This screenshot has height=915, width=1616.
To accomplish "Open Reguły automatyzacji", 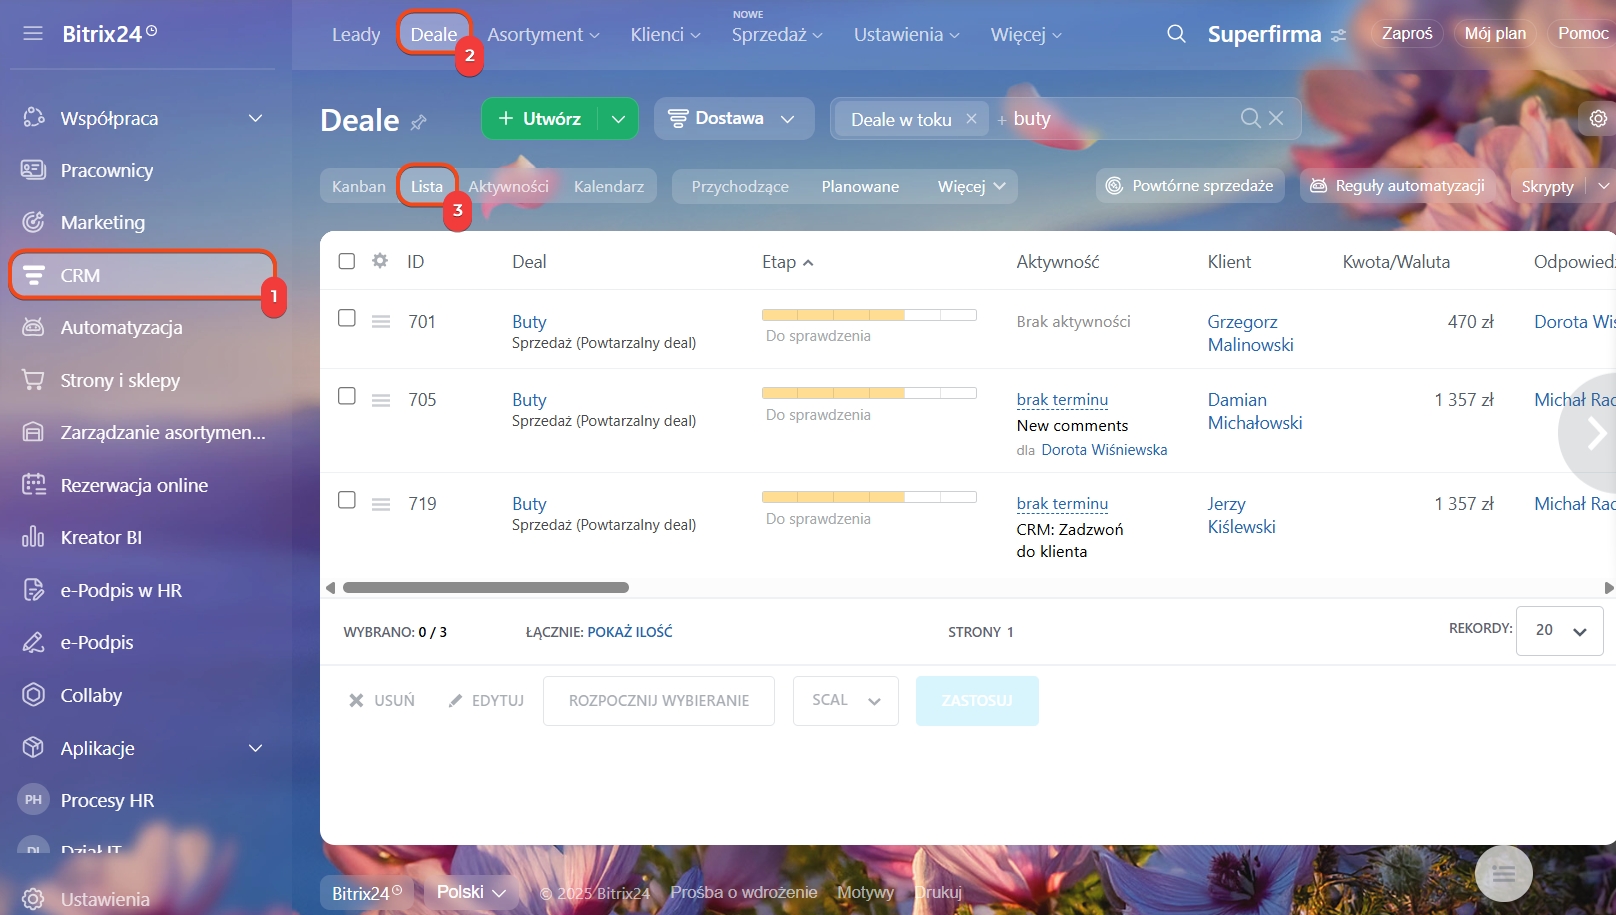I will 1398,186.
